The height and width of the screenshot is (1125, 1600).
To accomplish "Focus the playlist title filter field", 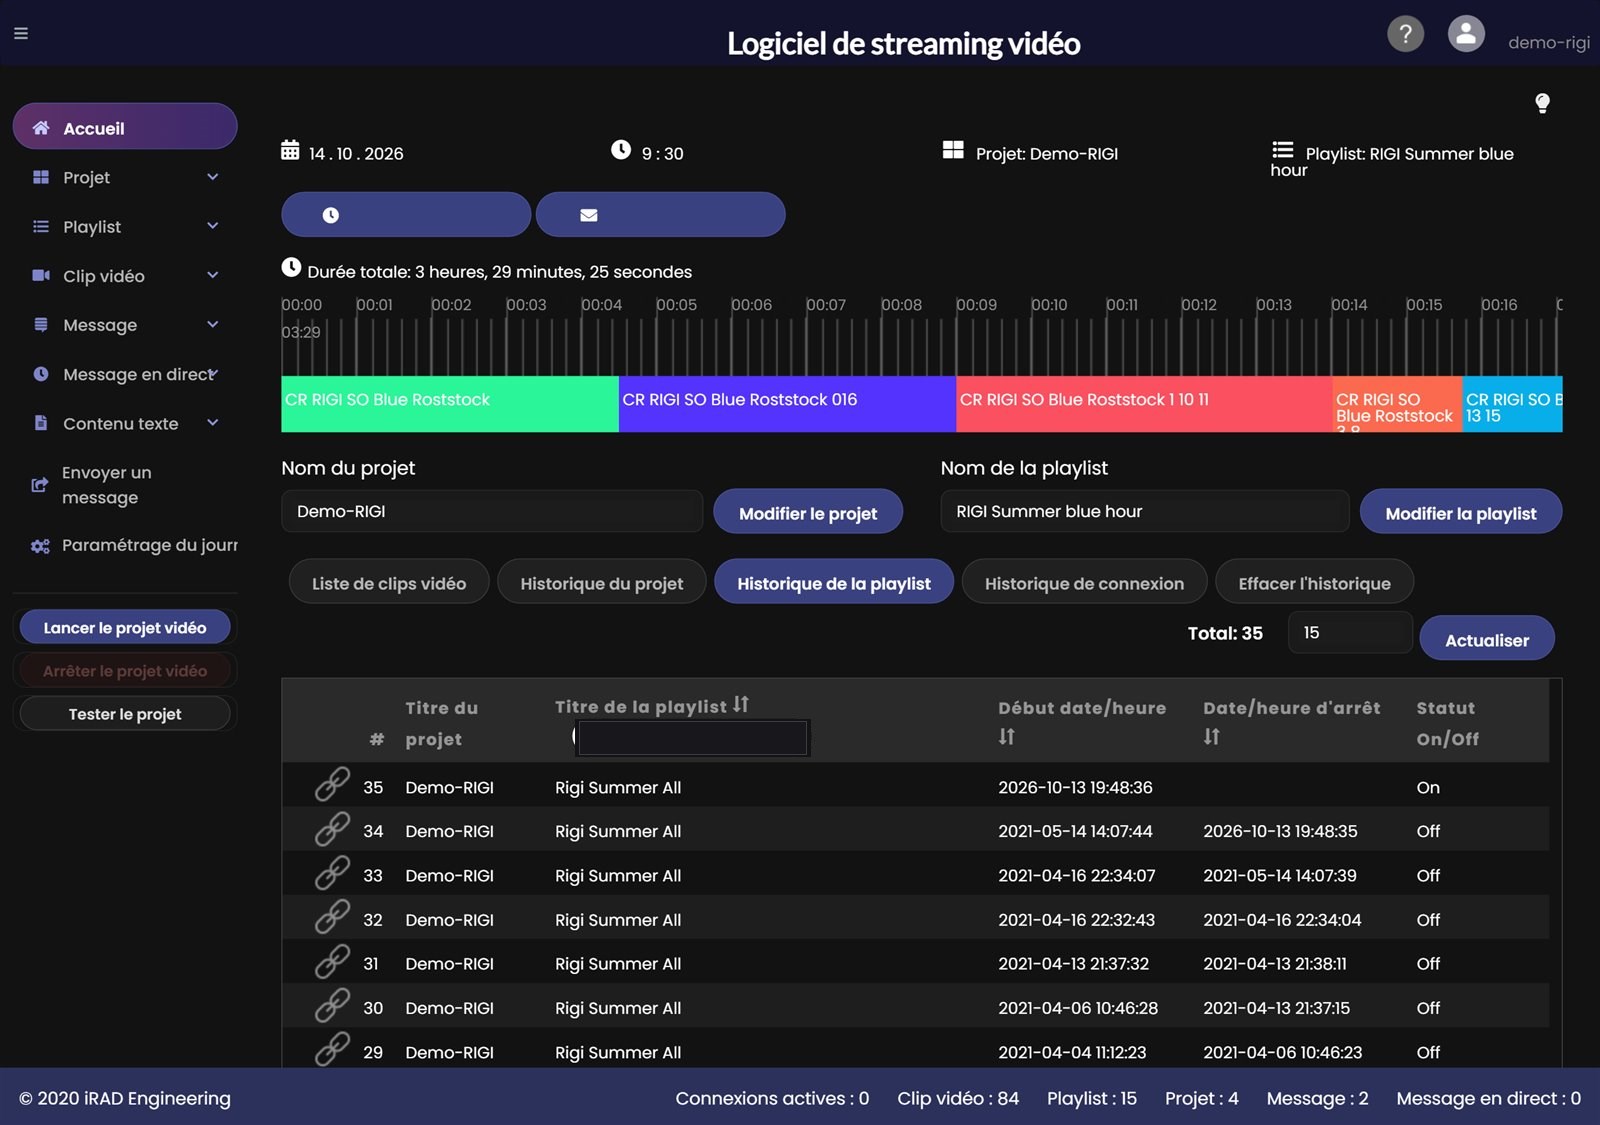I will [x=692, y=738].
